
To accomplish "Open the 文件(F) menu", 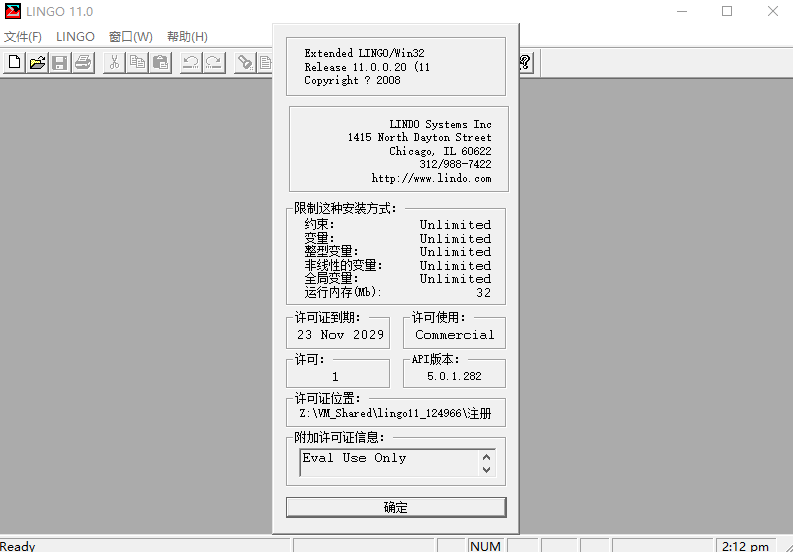I will click(x=23, y=37).
